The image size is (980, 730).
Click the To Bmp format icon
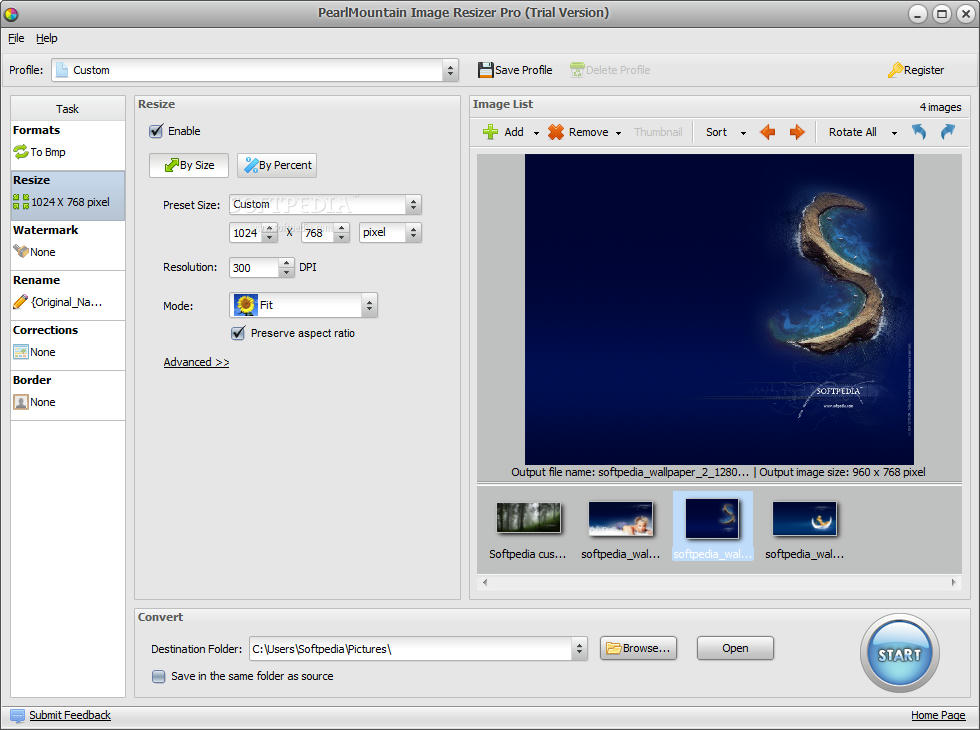pyautogui.click(x=21, y=152)
